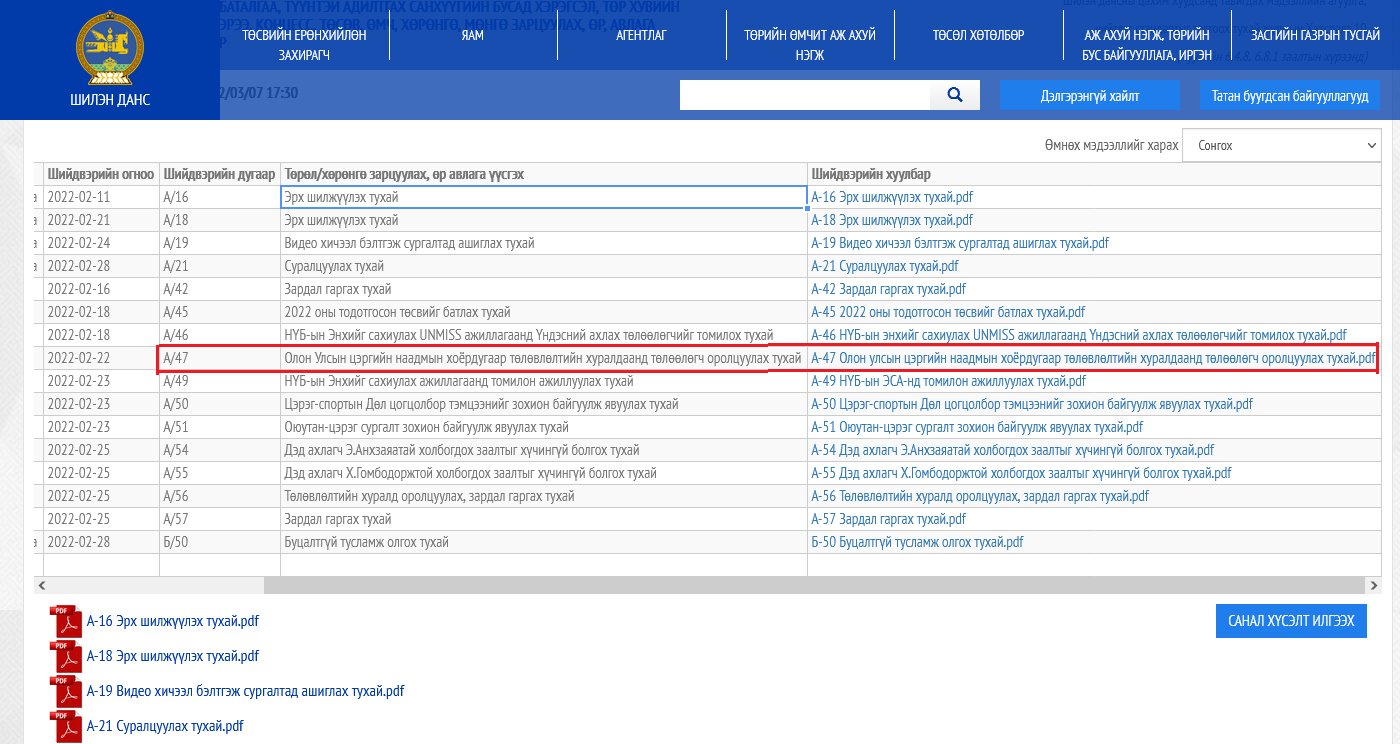The image size is (1400, 744).
Task: Click the horizontal scrollbar thumb of table
Action: [x=815, y=585]
